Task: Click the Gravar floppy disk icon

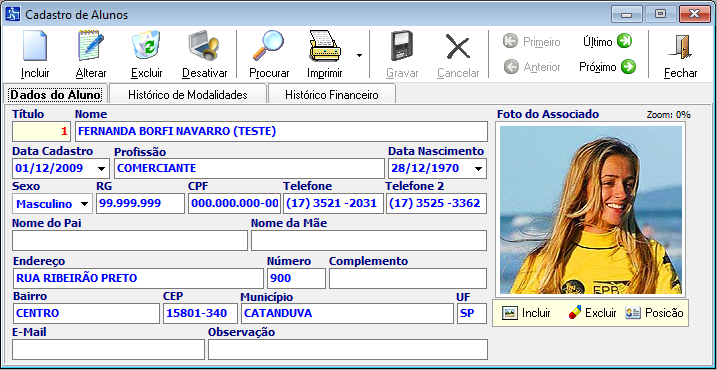Action: pyautogui.click(x=402, y=46)
